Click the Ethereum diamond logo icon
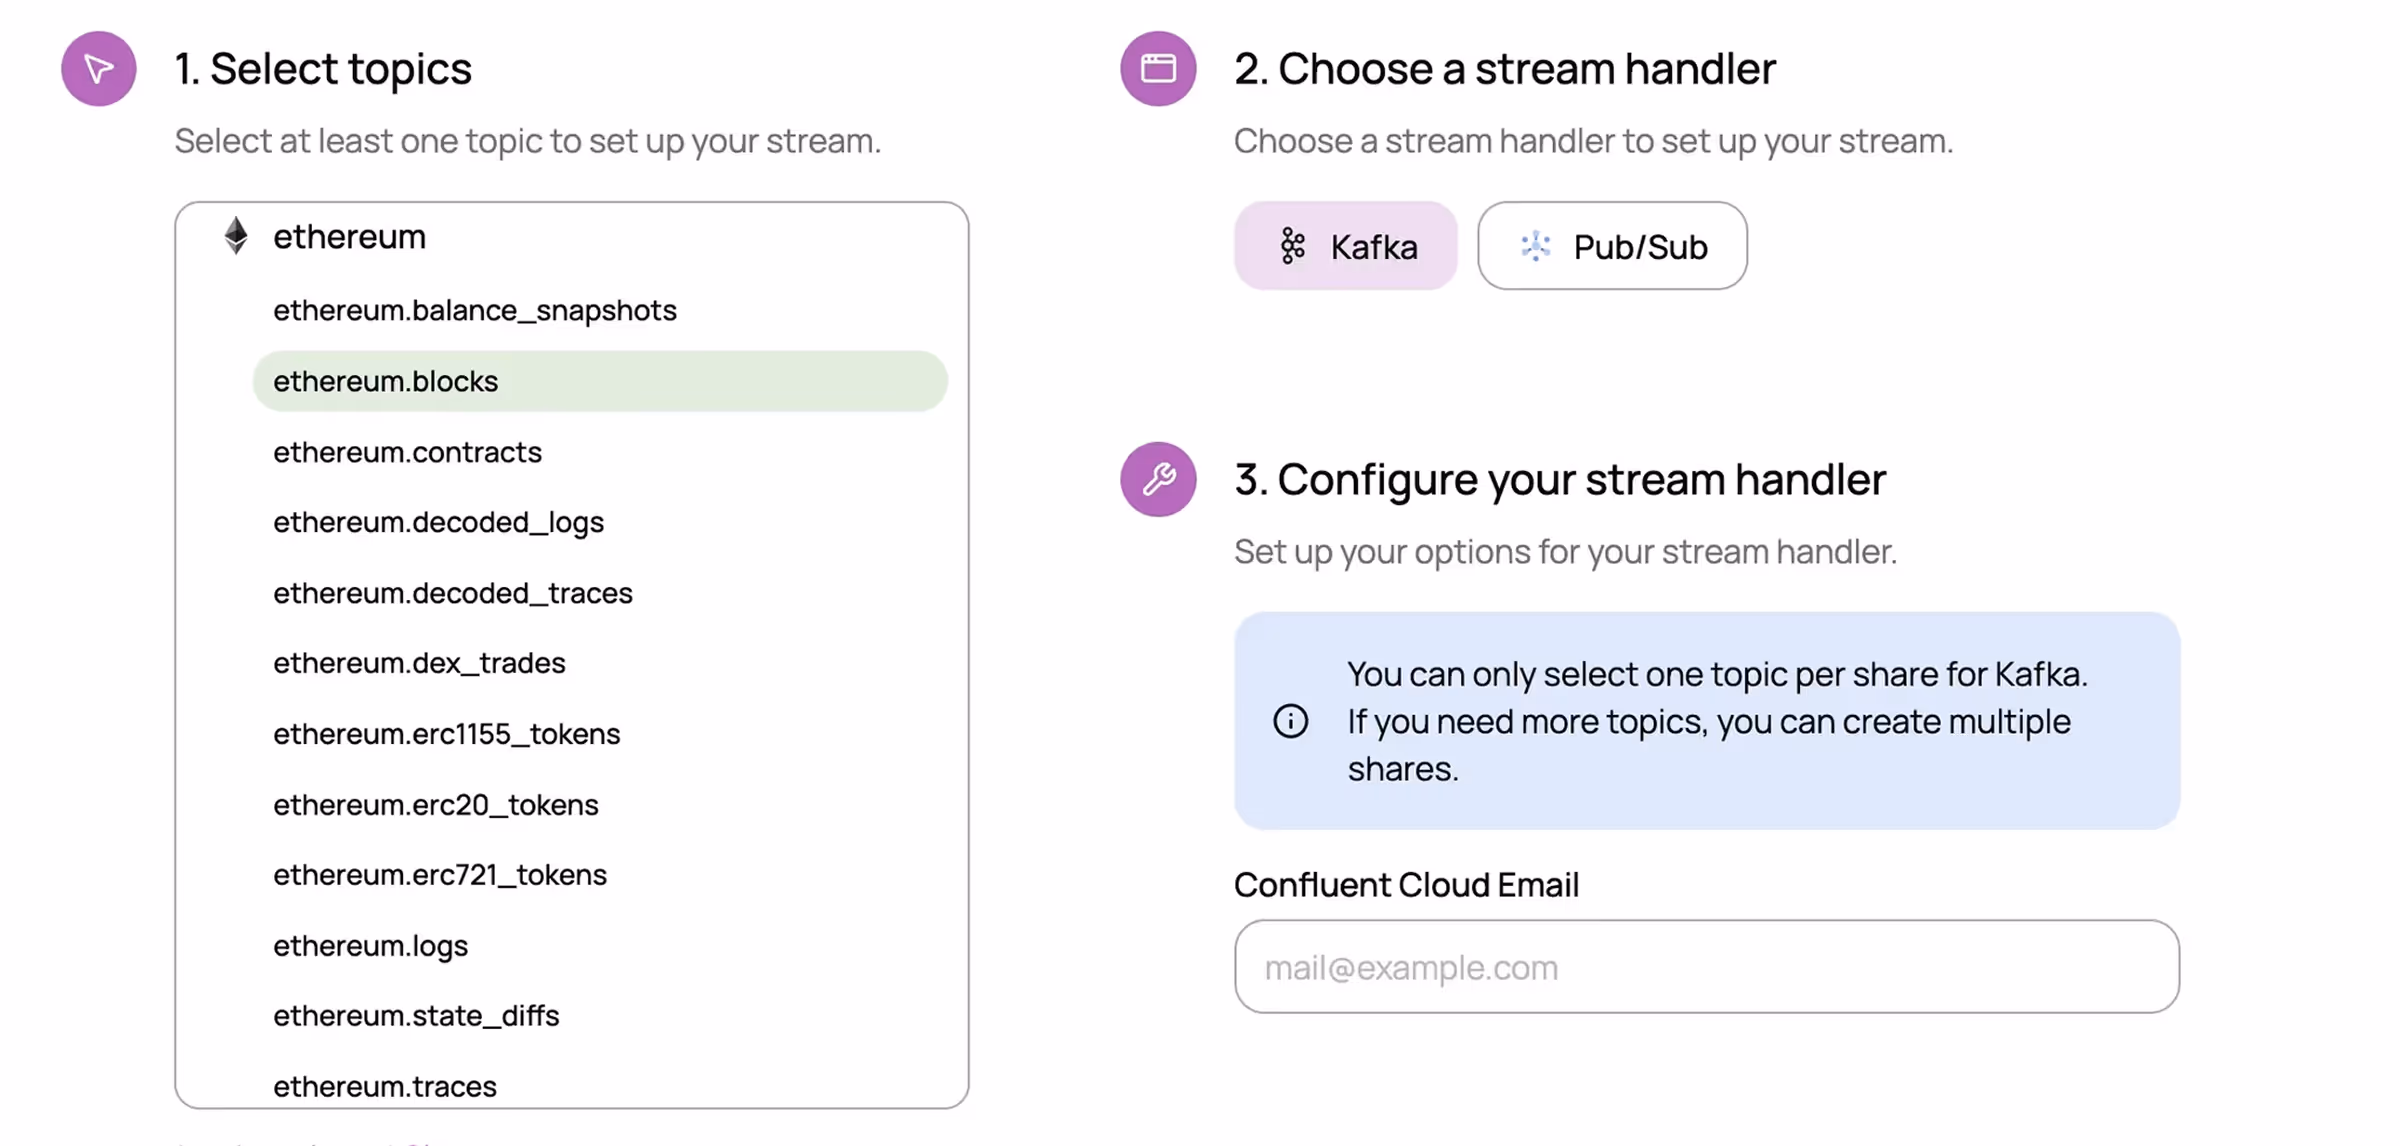This screenshot has height=1146, width=2400. click(x=236, y=236)
